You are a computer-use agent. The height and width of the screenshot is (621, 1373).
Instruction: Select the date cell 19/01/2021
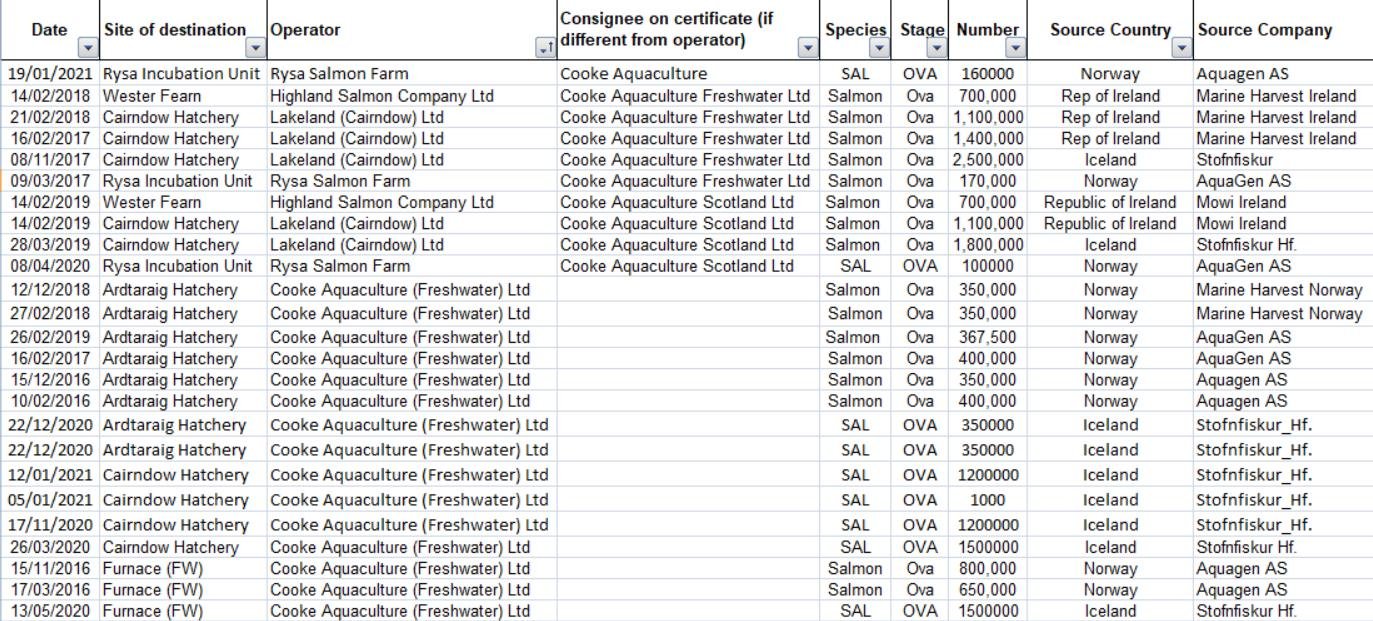50,74
